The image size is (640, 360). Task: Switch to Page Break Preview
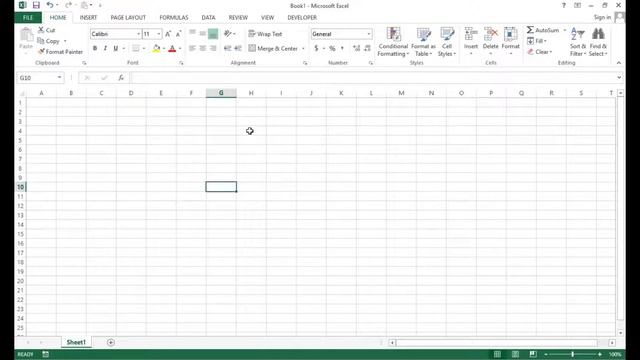533,354
